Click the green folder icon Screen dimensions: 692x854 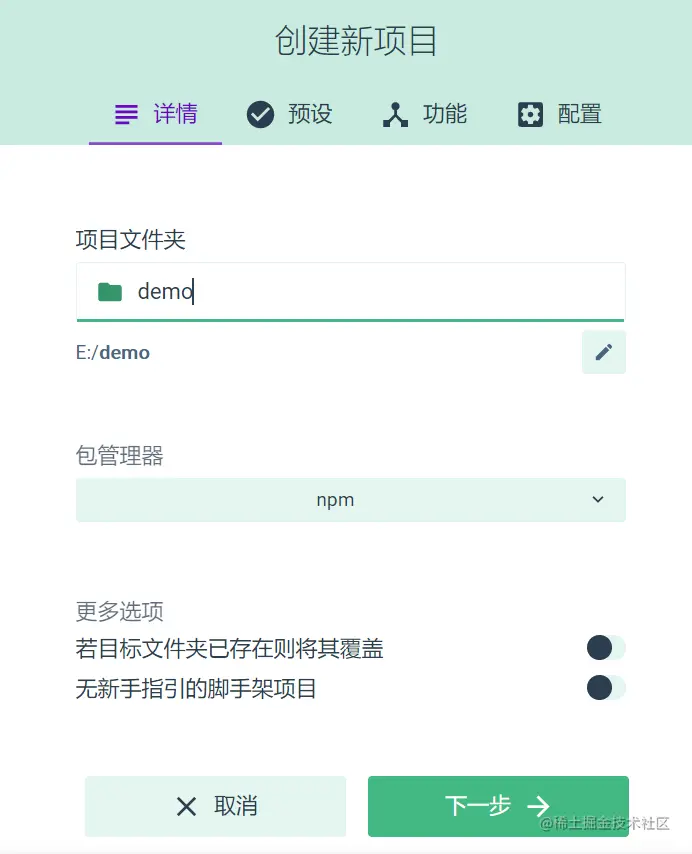[110, 292]
